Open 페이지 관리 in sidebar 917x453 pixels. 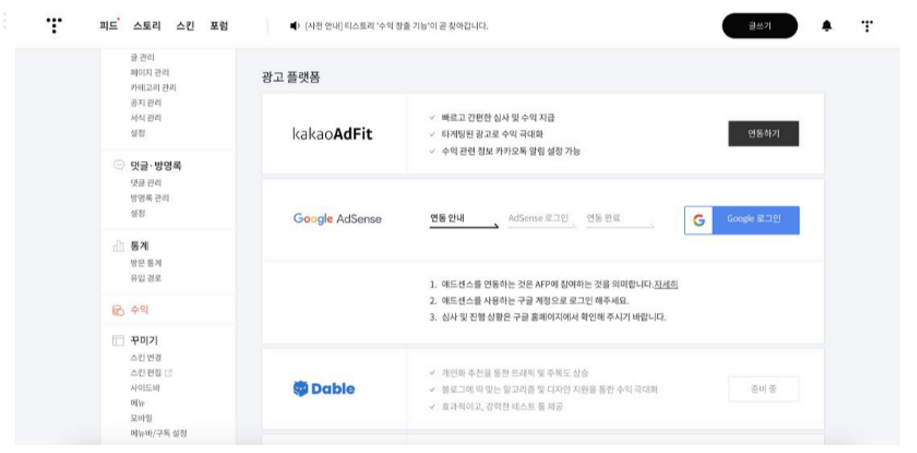pos(150,72)
